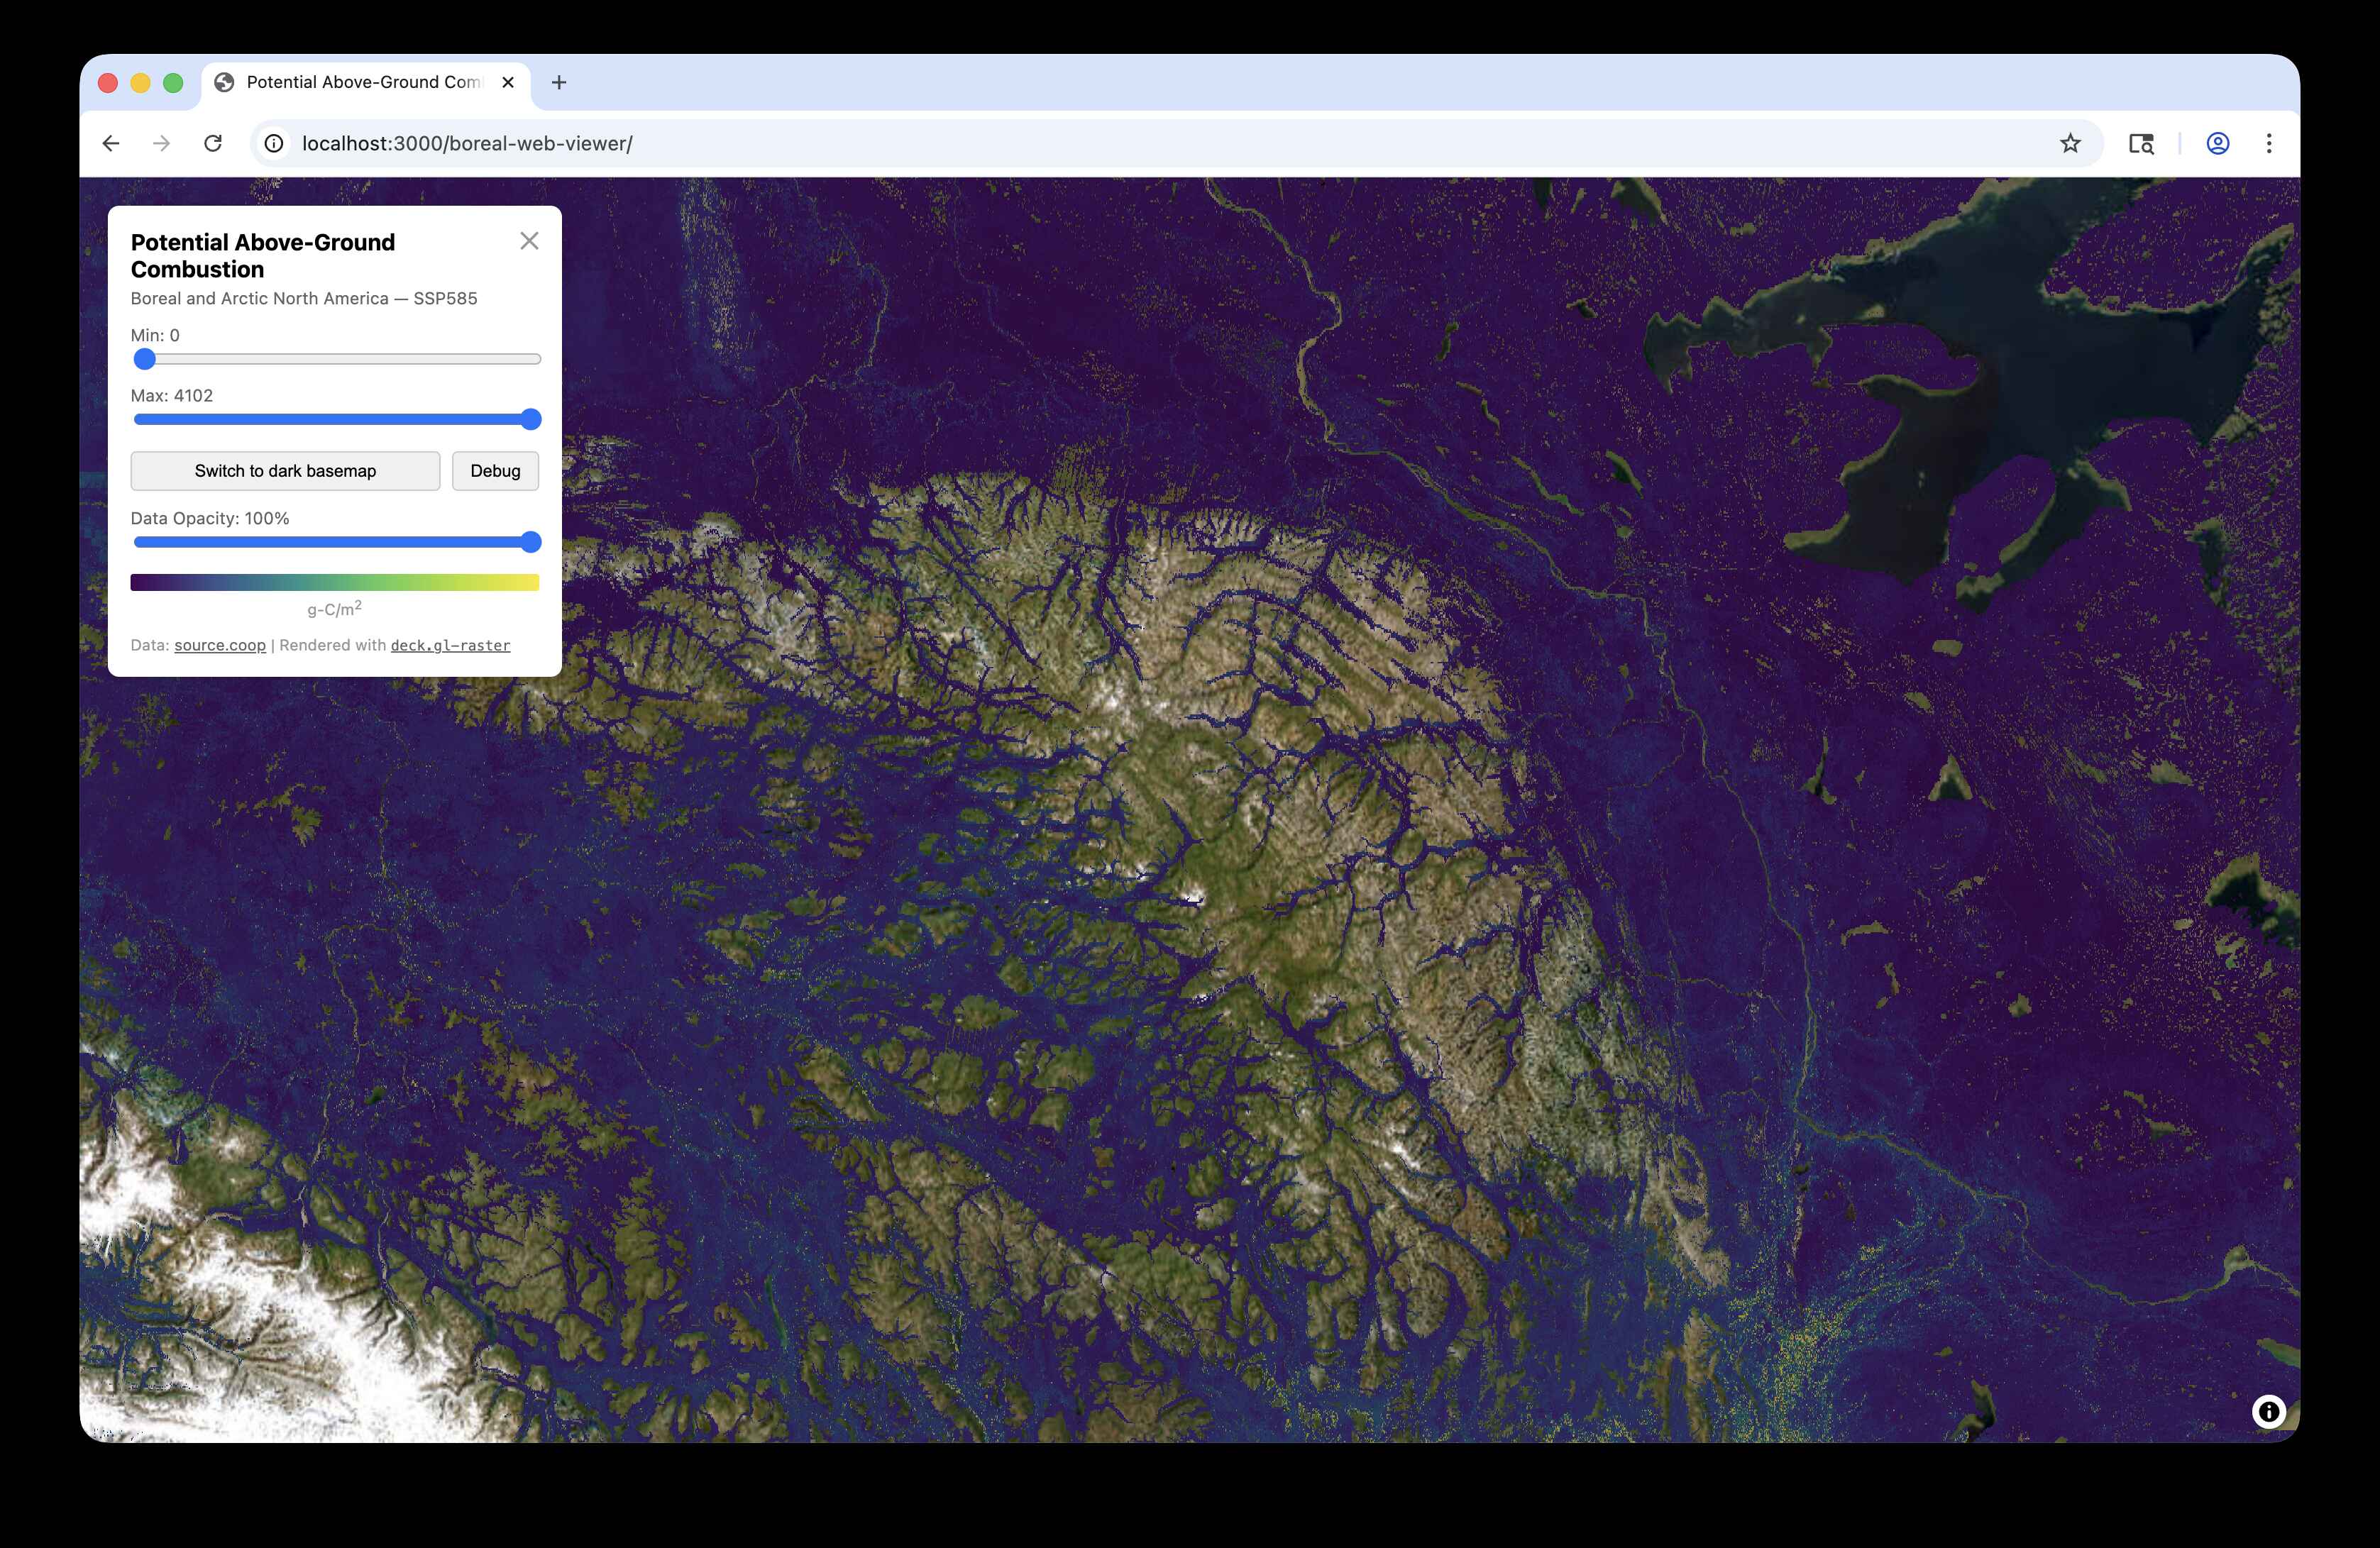This screenshot has height=1548, width=2380.
Task: Click the map attribution info icon
Action: [x=2268, y=1411]
